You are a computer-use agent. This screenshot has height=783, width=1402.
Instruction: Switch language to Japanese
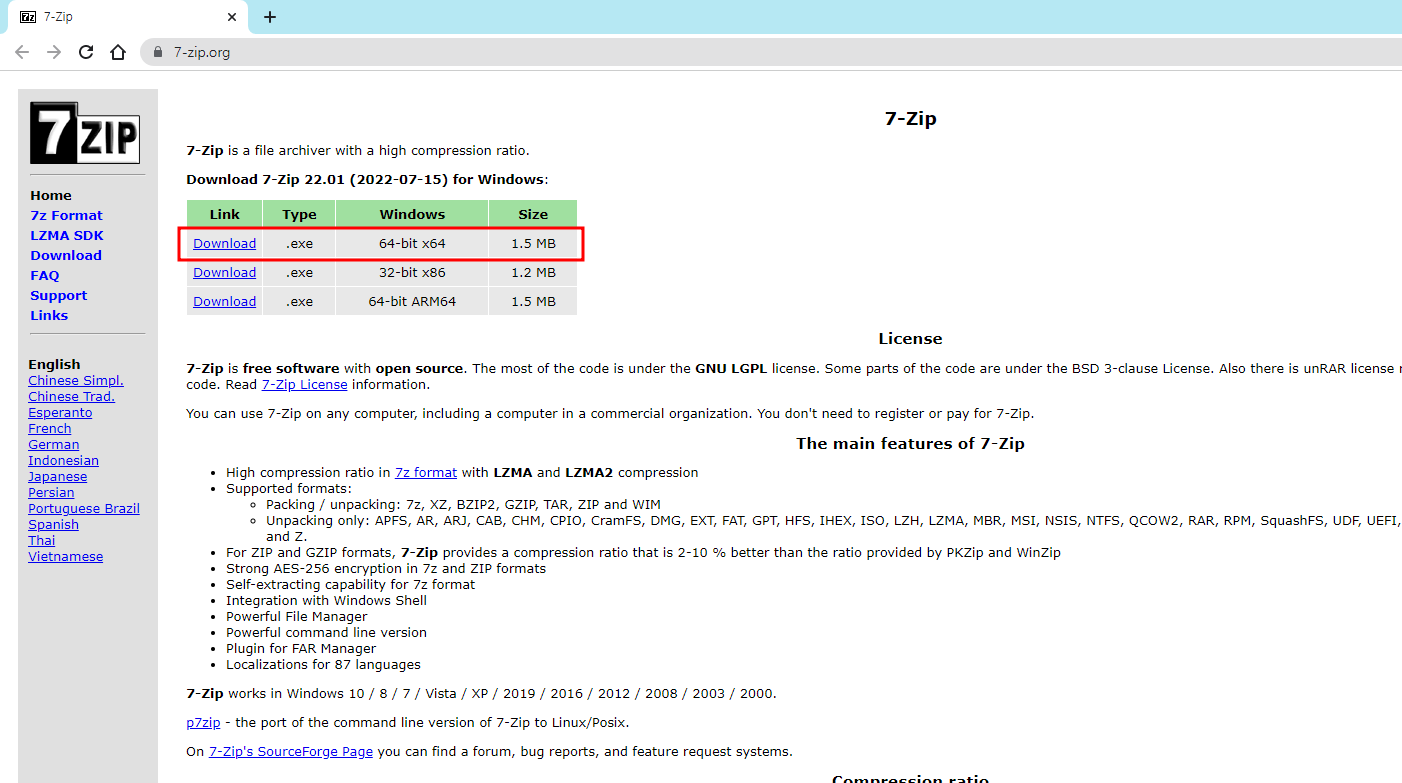tap(58, 477)
